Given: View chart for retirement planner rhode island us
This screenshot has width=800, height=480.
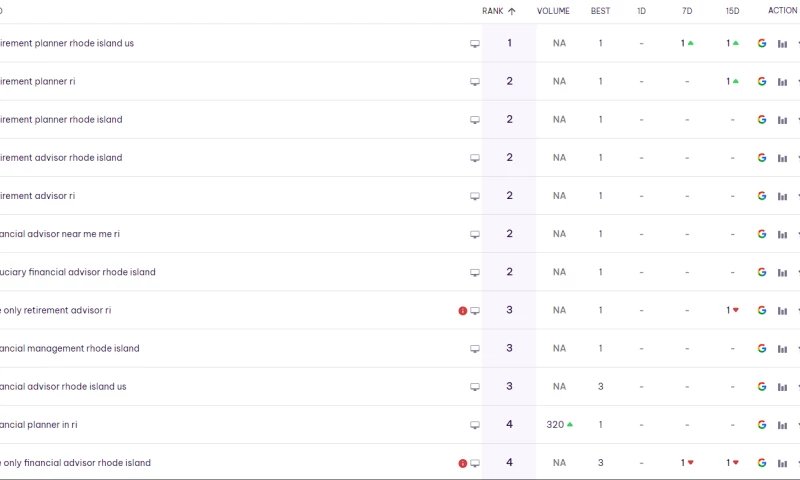Looking at the screenshot, I should pyautogui.click(x=782, y=44).
